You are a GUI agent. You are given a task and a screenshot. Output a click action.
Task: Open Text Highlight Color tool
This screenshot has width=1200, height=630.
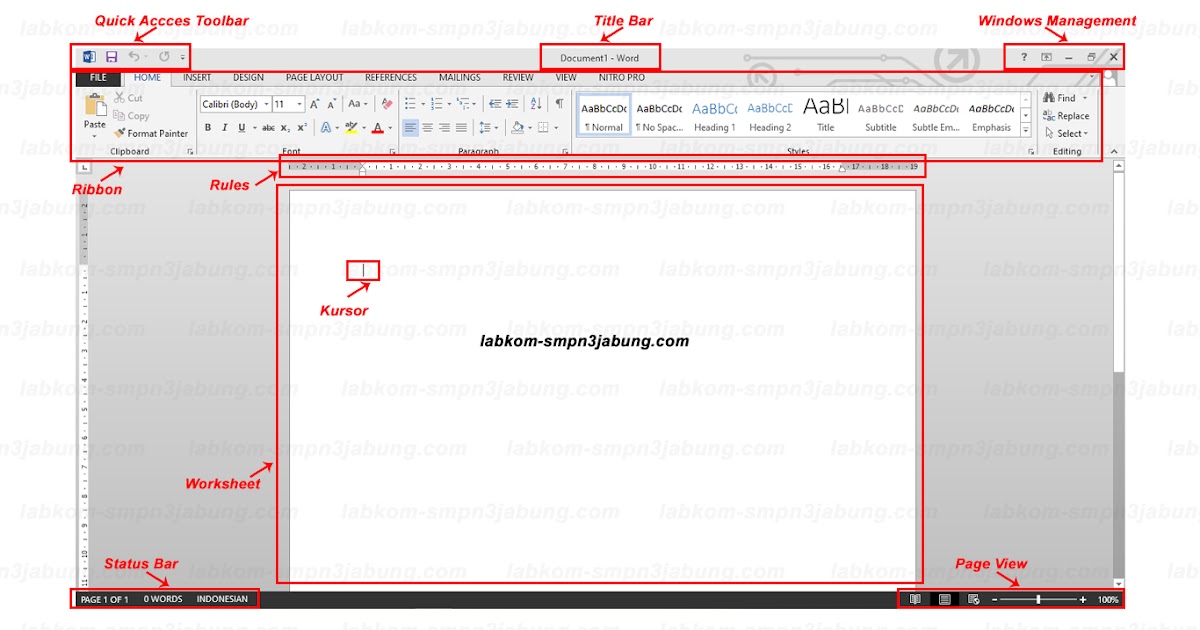(x=350, y=127)
